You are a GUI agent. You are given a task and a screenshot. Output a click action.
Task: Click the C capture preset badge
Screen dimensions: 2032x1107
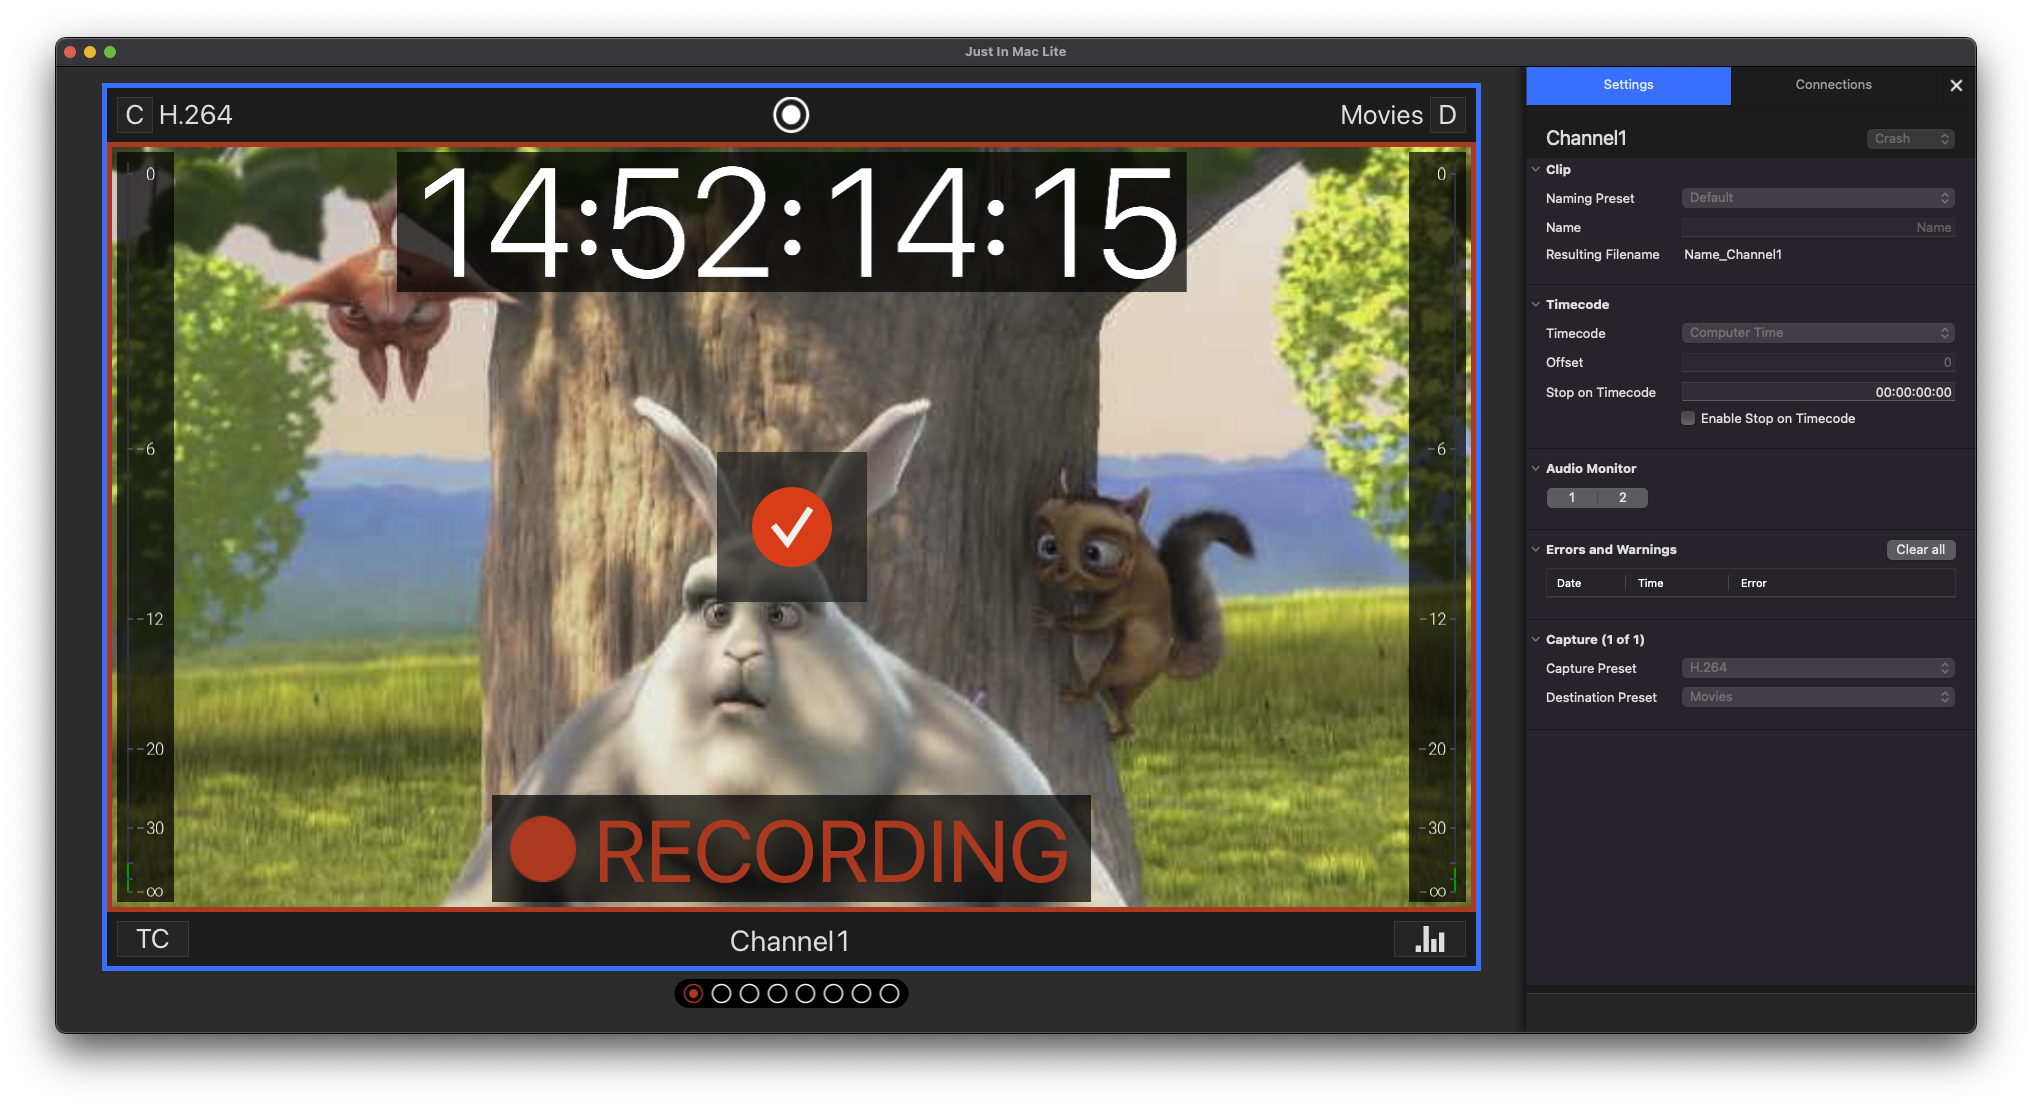click(x=134, y=115)
